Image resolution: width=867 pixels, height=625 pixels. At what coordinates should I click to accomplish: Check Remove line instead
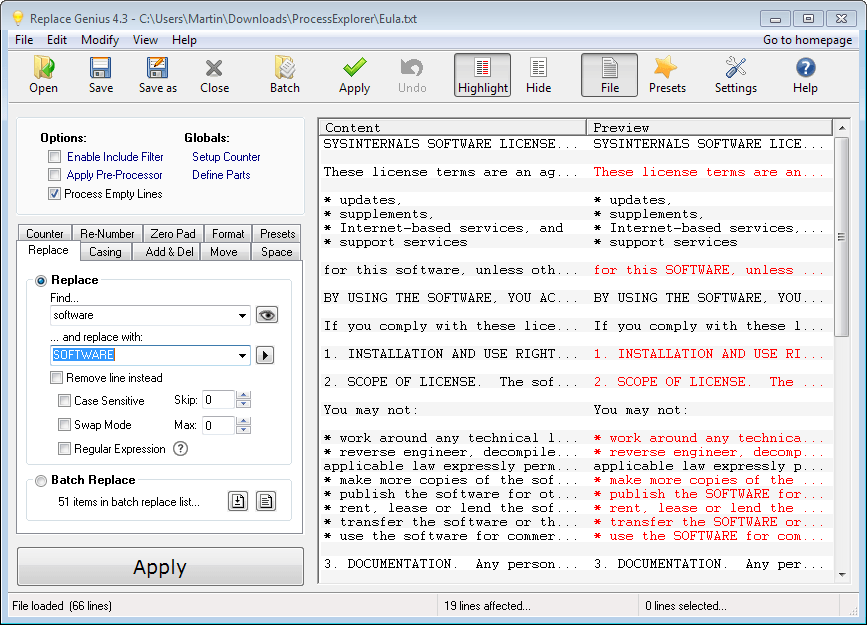(x=56, y=378)
